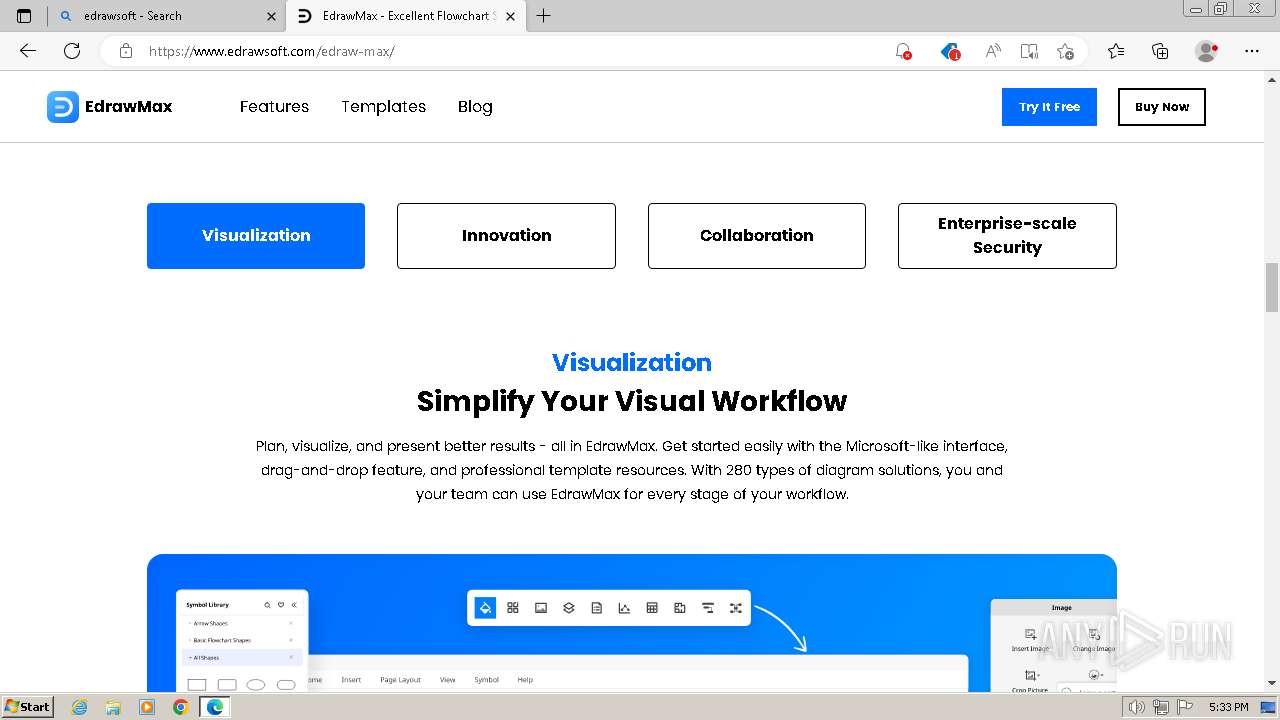The width and height of the screenshot is (1280, 720).
Task: Click the Insert menu in illustration
Action: [x=351, y=680]
